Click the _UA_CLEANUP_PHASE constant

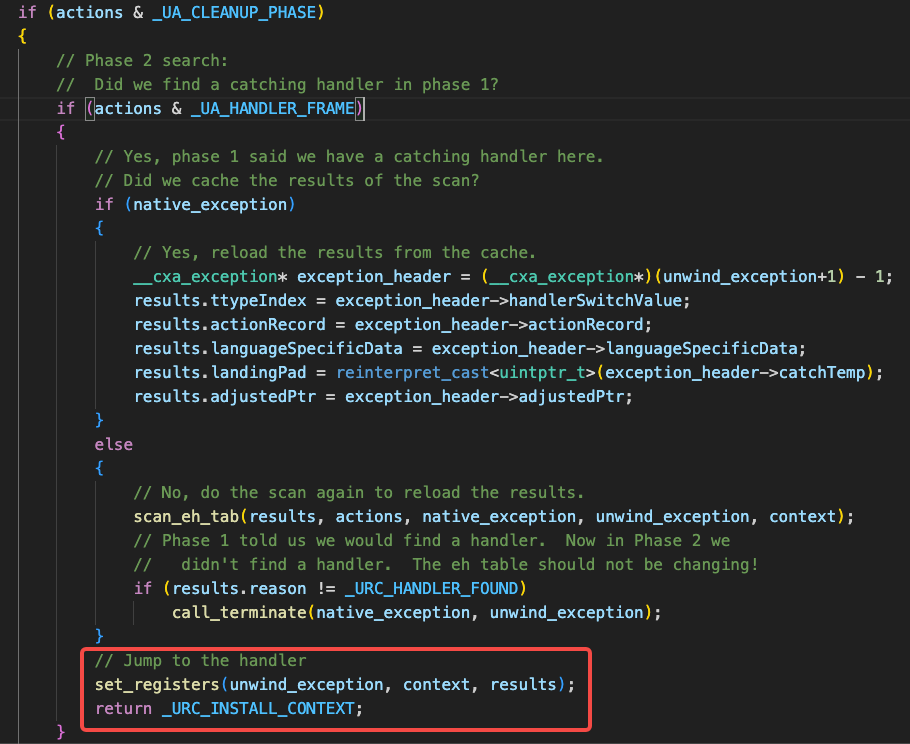(x=234, y=13)
